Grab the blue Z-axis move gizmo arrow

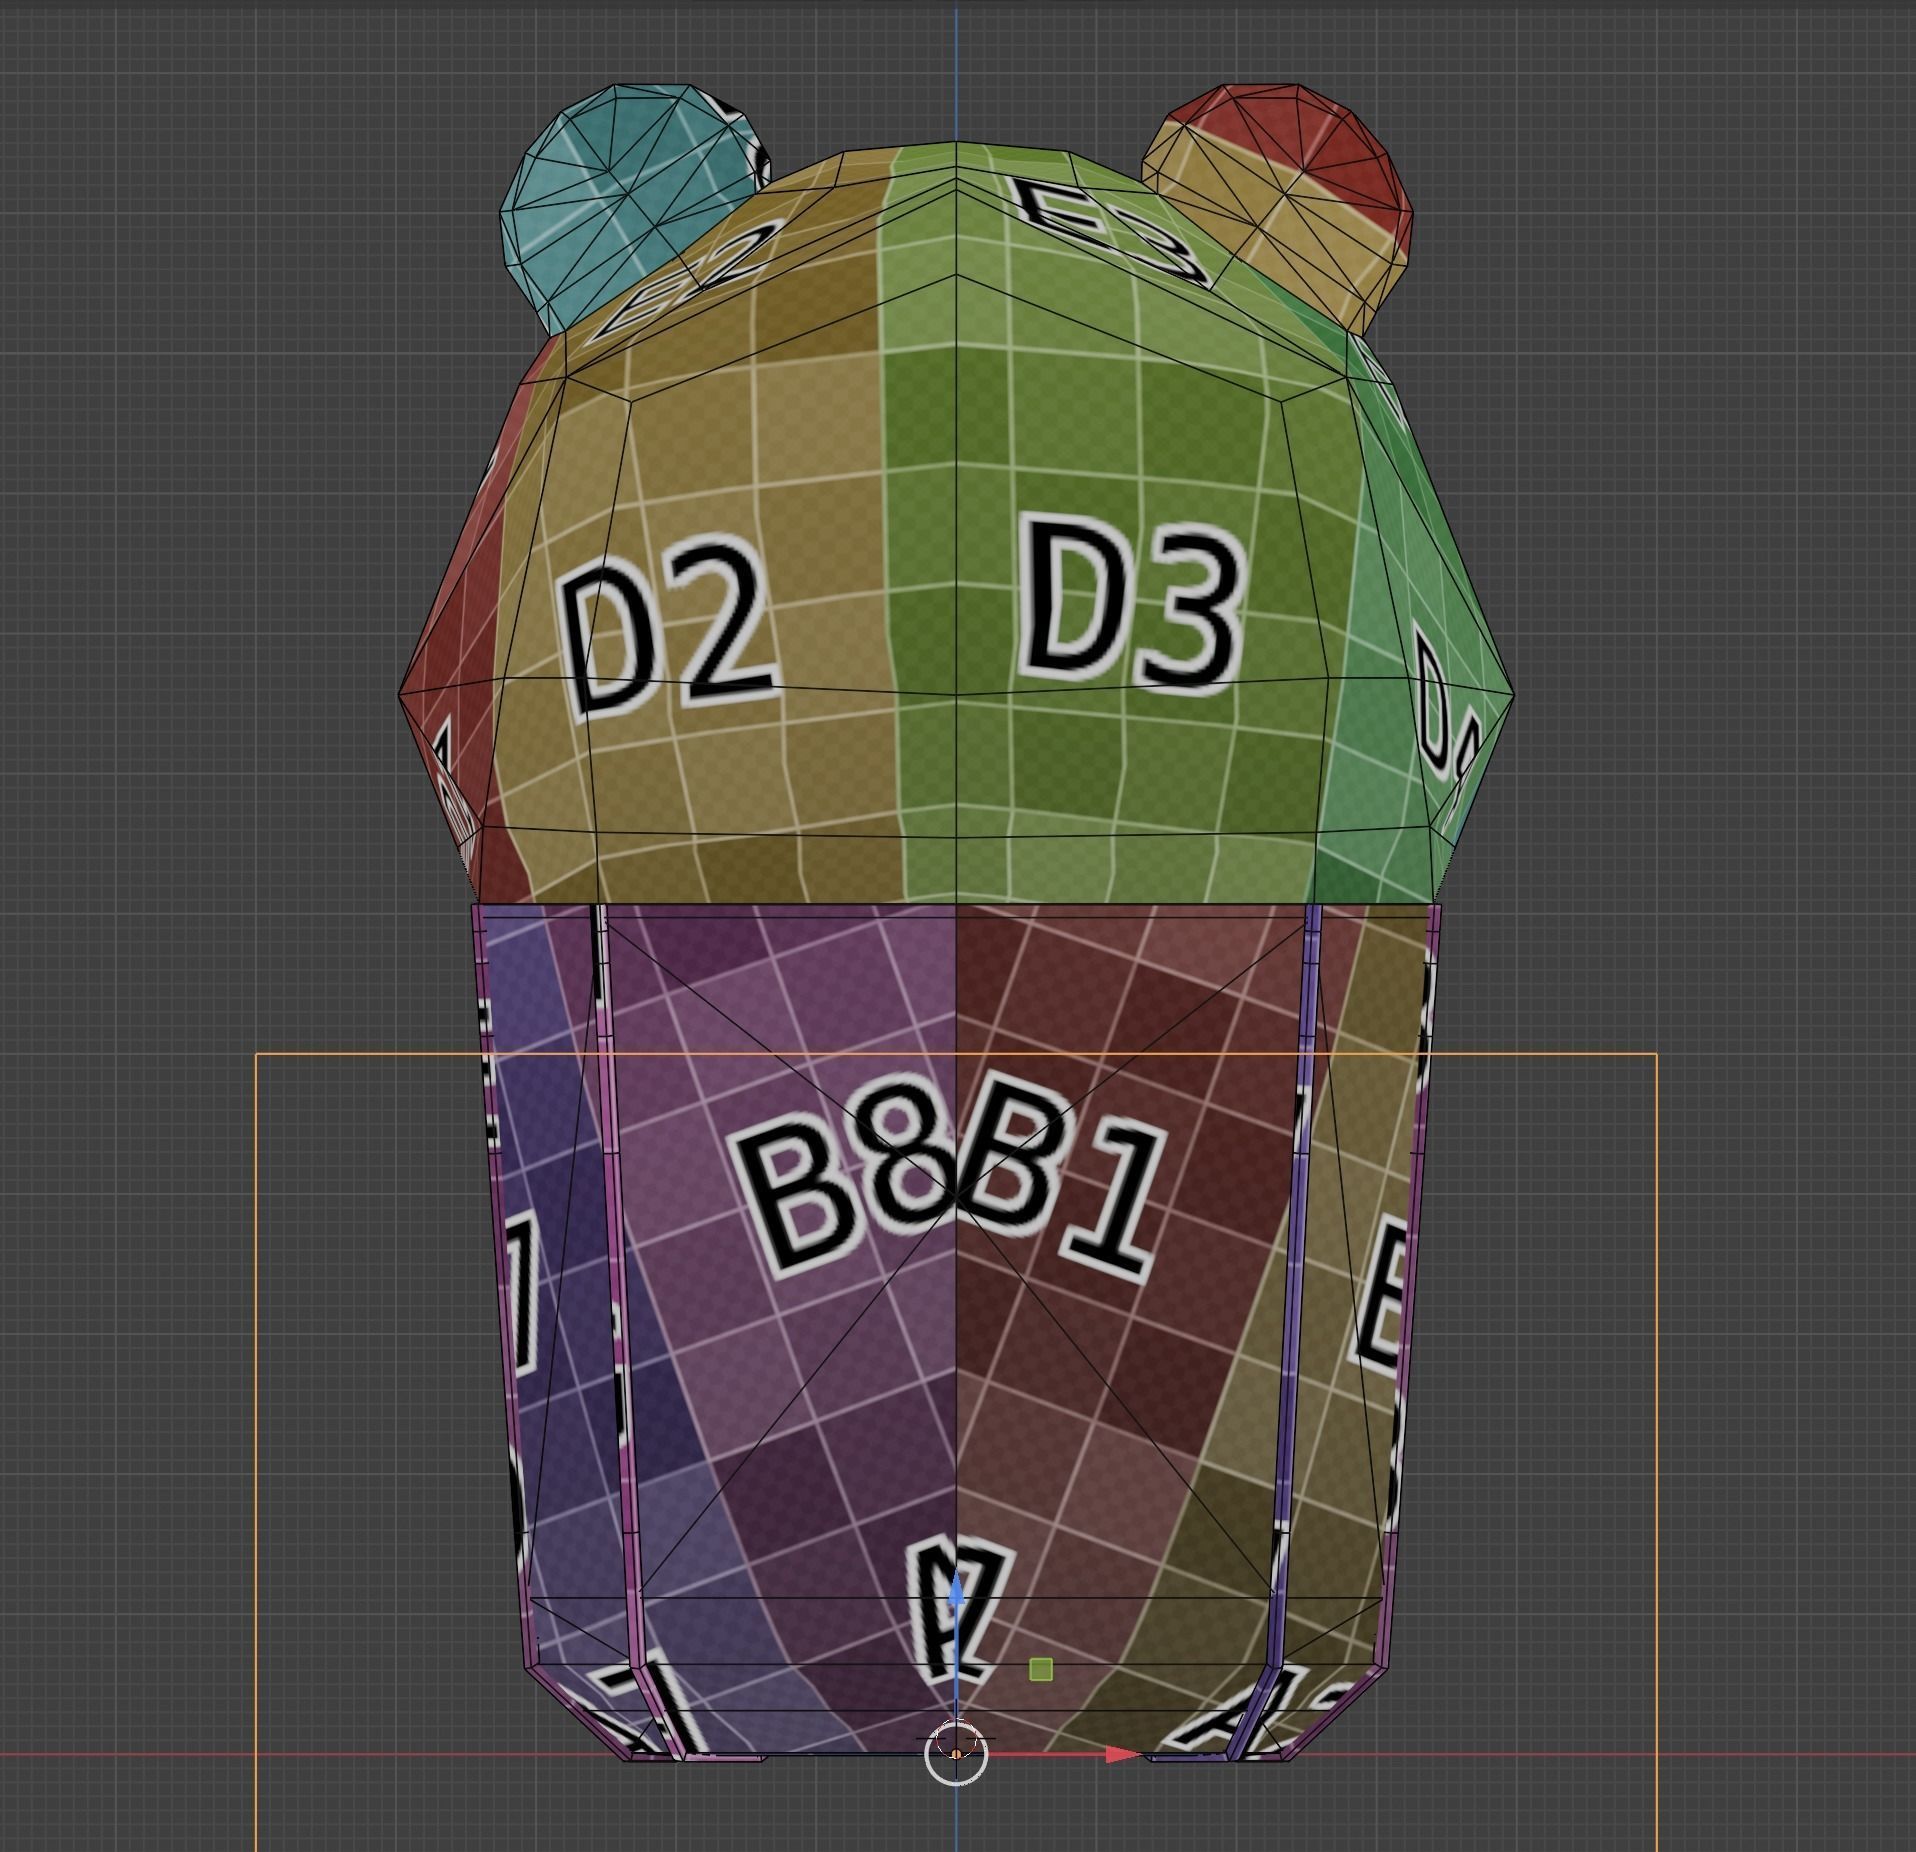[x=956, y=1588]
